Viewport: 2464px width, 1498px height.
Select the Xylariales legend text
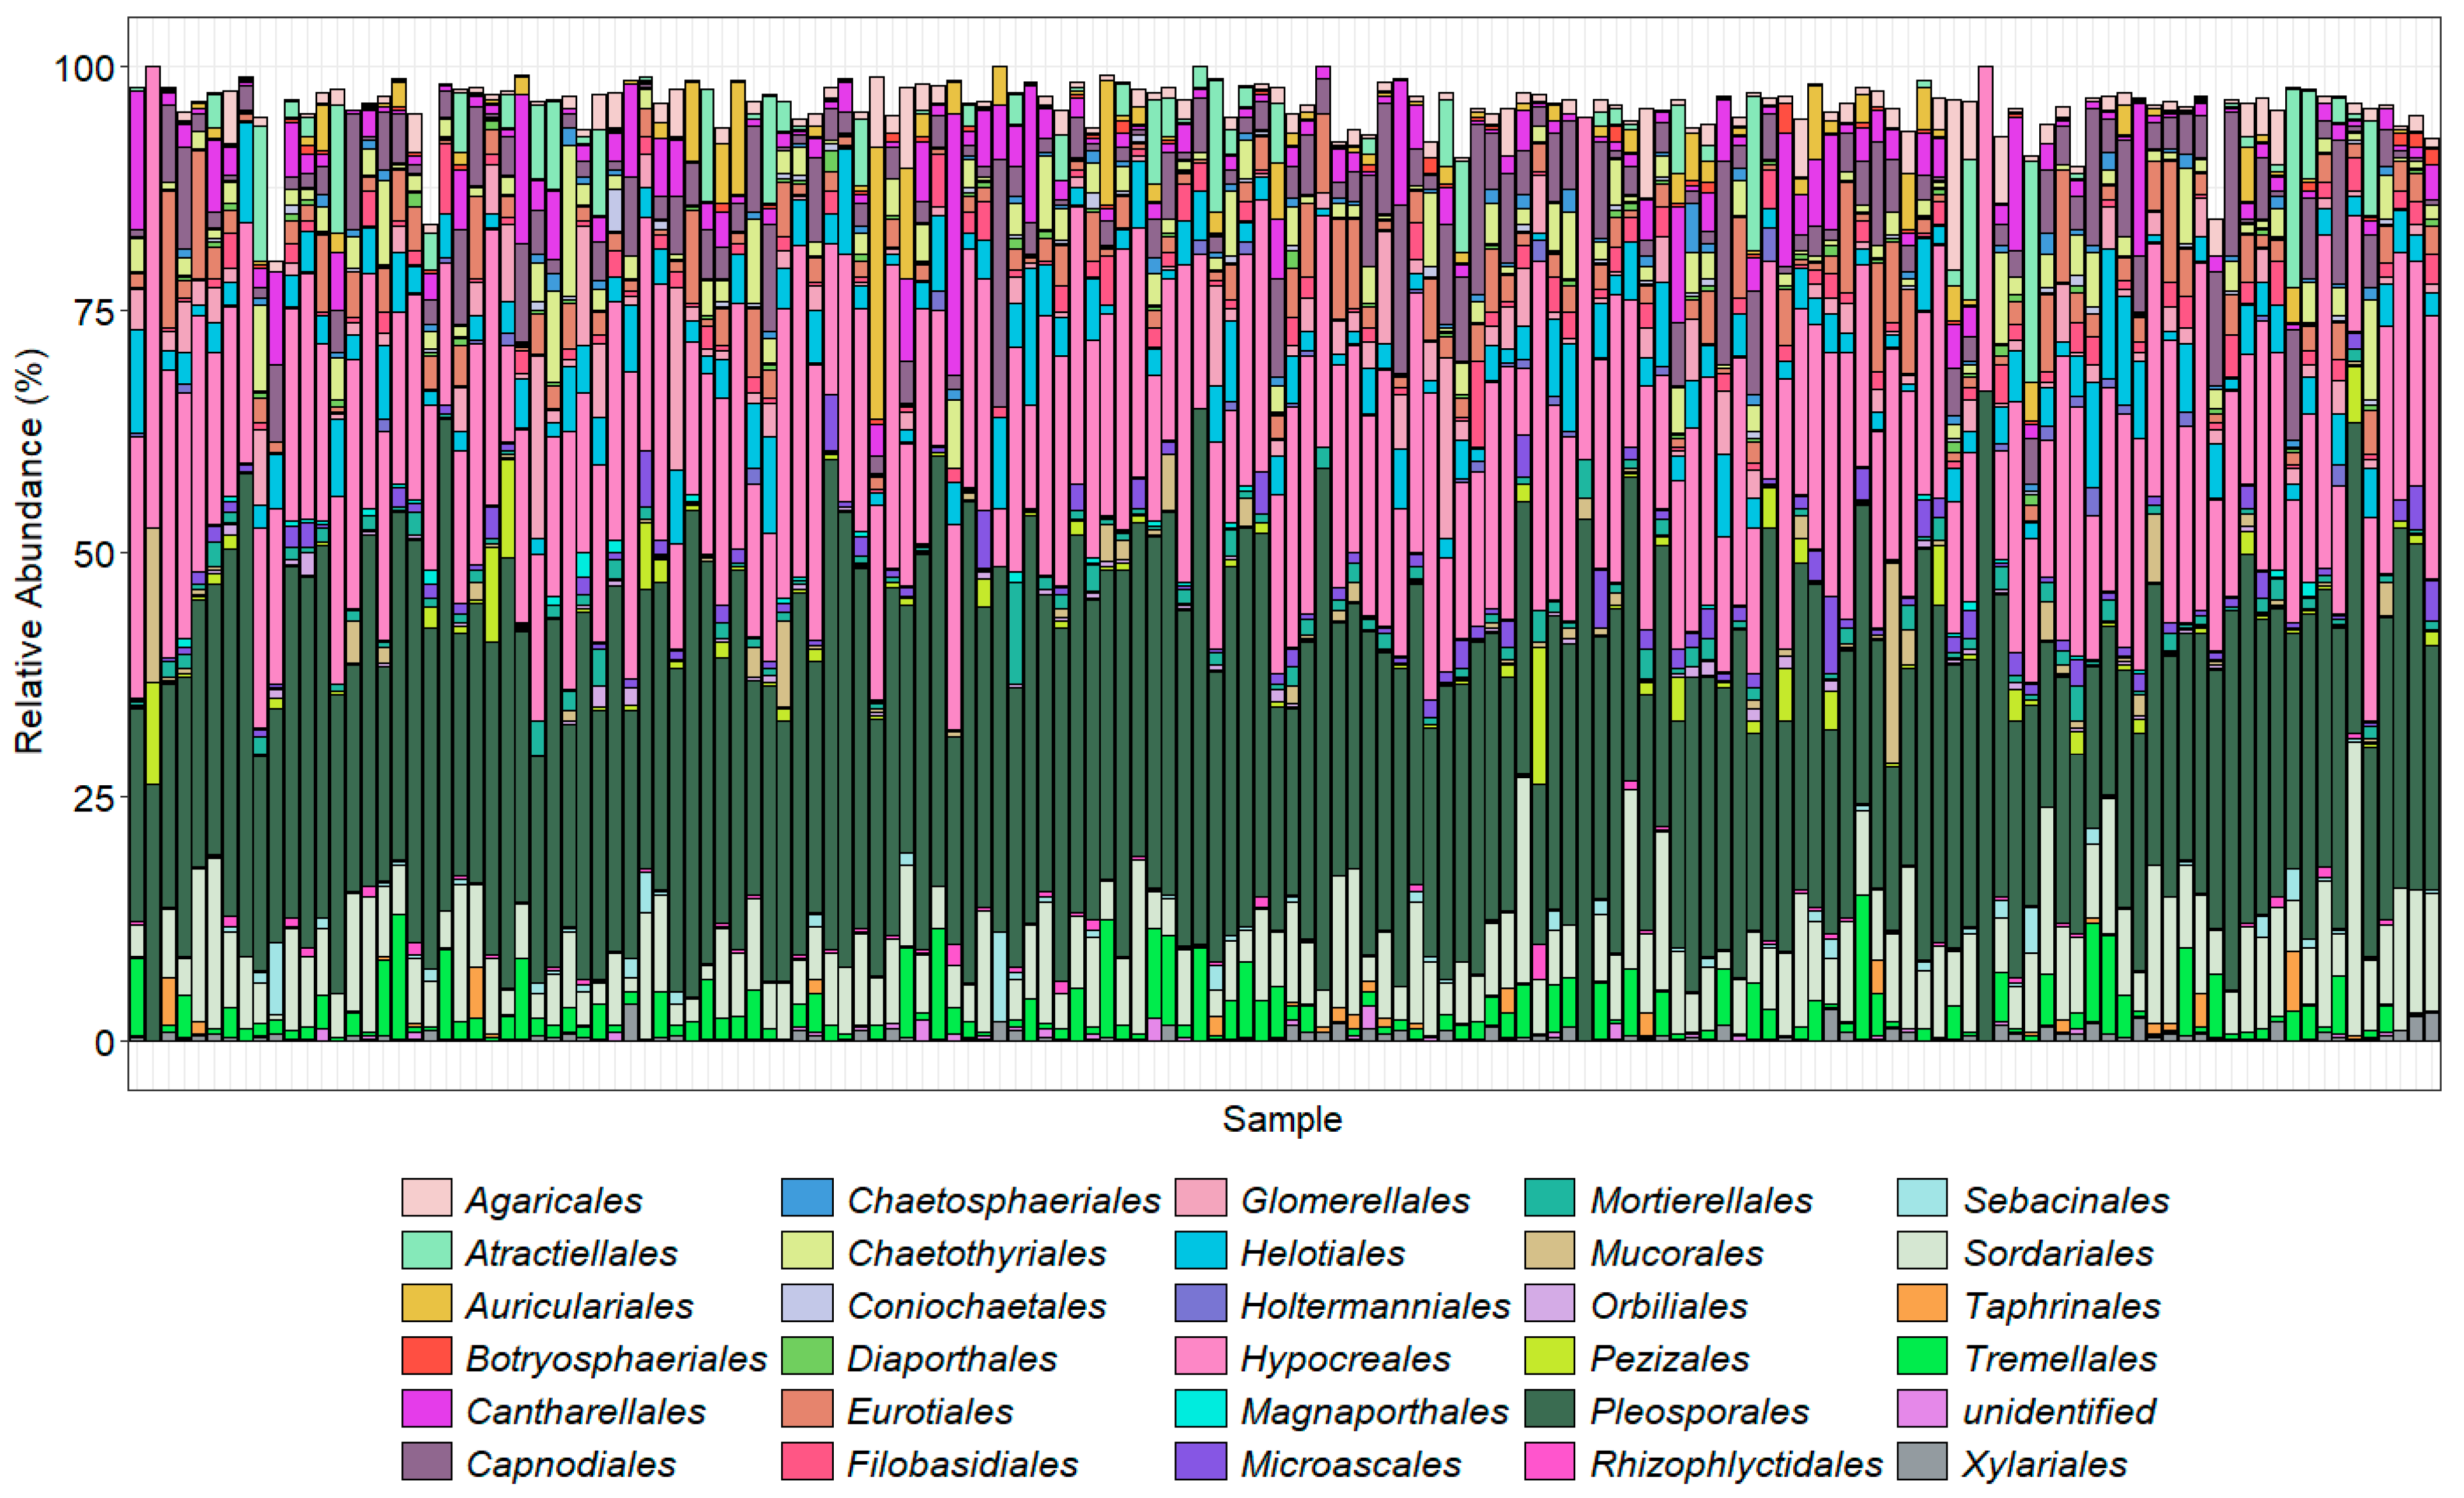2045,1465
